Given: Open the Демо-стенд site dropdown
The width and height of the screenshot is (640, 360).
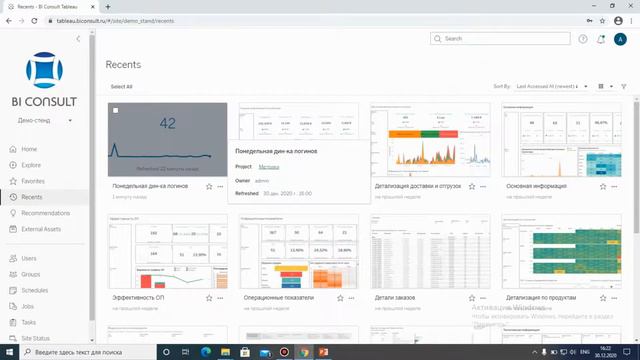Looking at the screenshot, I should click(x=45, y=120).
